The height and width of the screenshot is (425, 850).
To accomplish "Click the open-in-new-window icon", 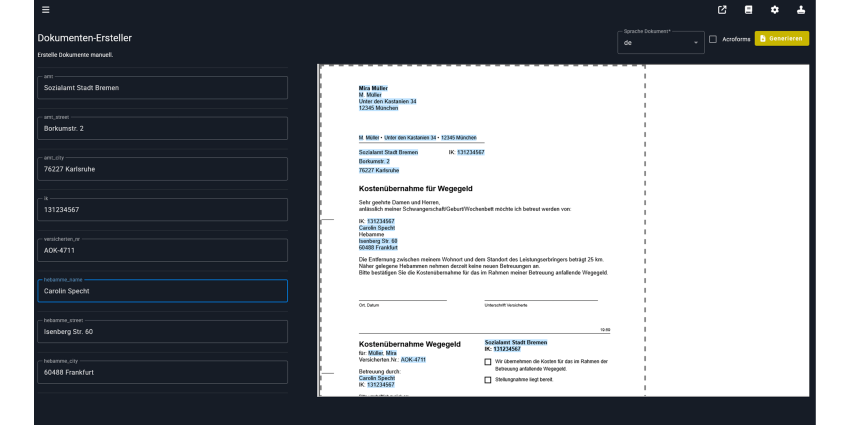I will pyautogui.click(x=722, y=10).
